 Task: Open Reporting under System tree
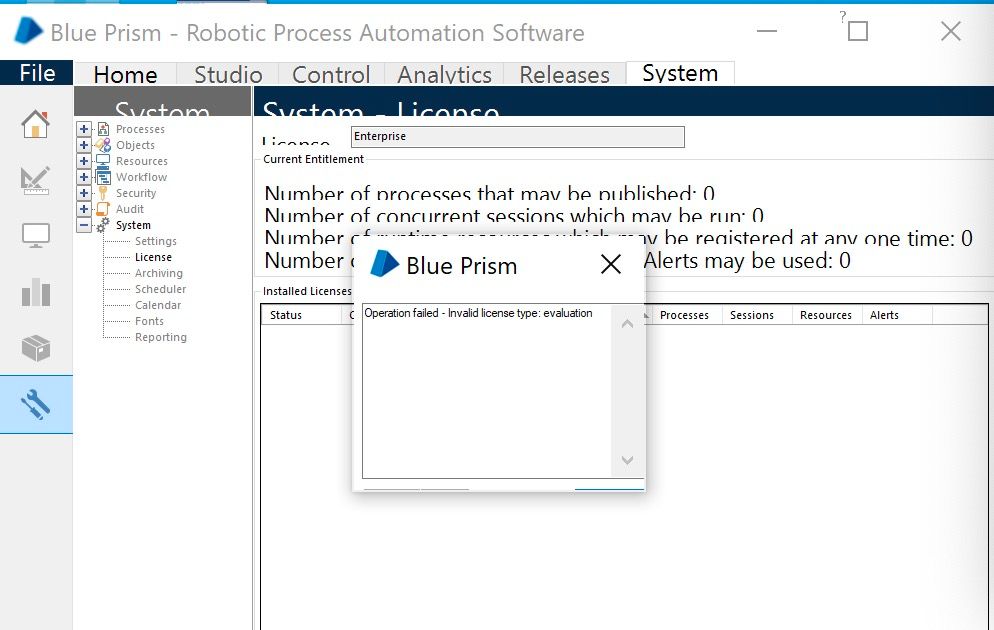pyautogui.click(x=160, y=337)
